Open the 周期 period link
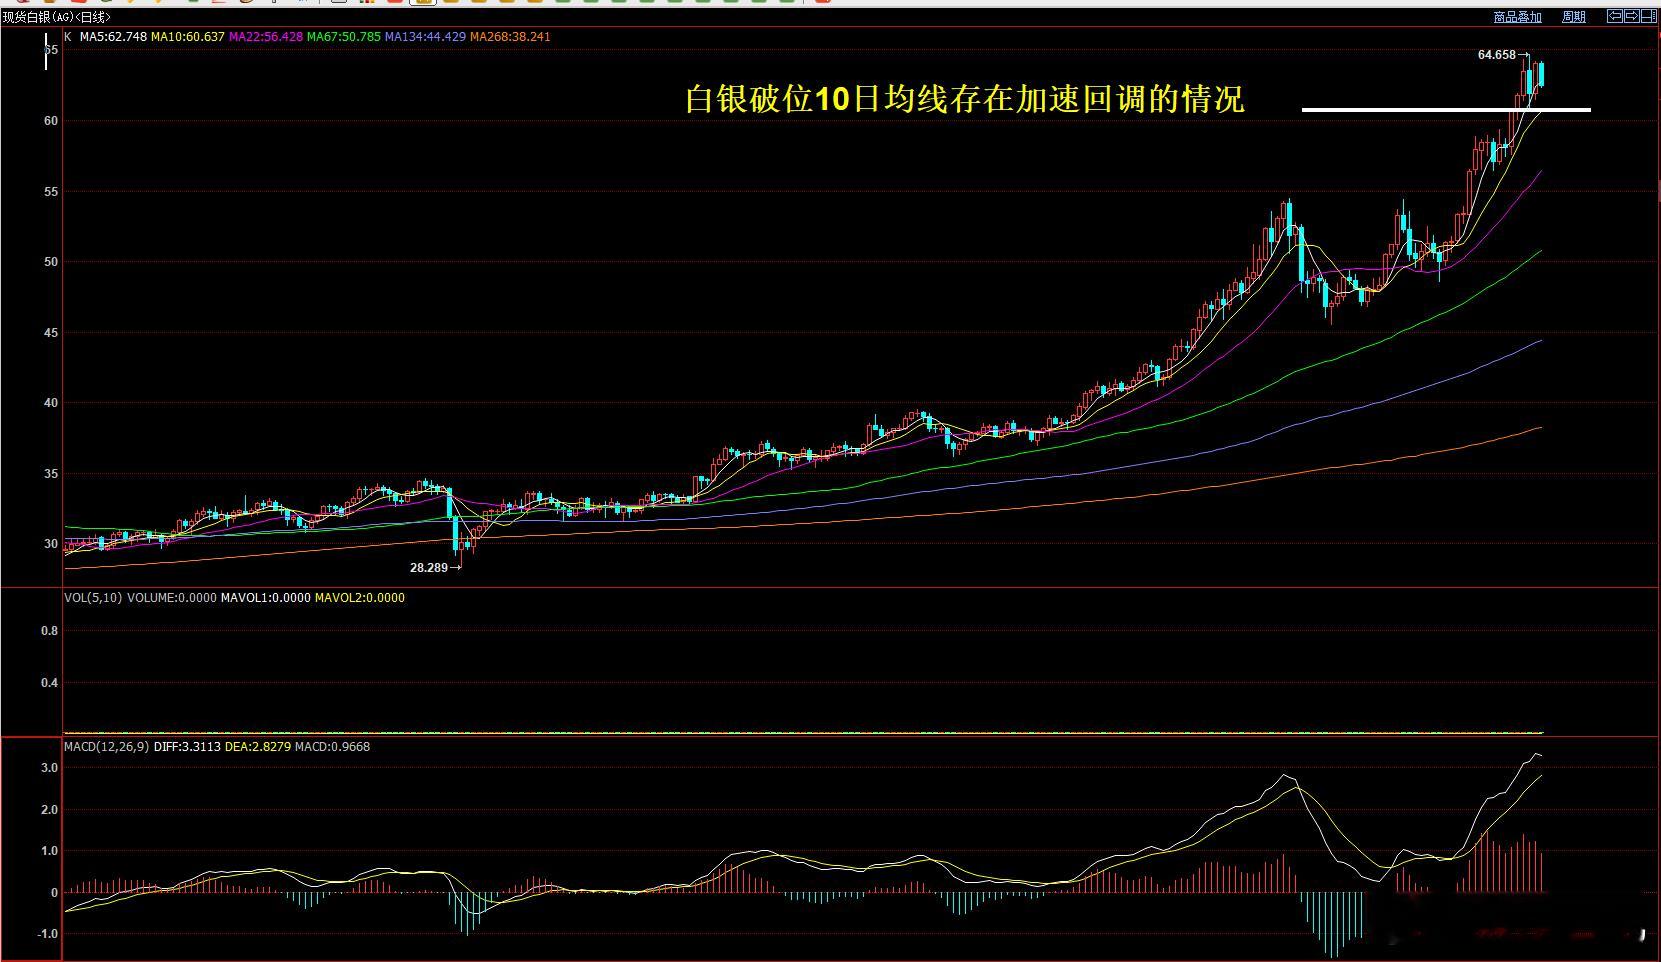 1573,17
